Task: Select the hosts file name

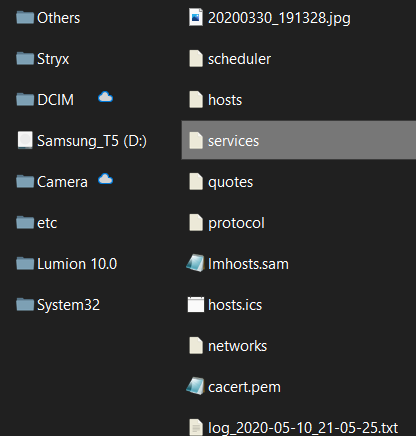Action: [x=225, y=100]
